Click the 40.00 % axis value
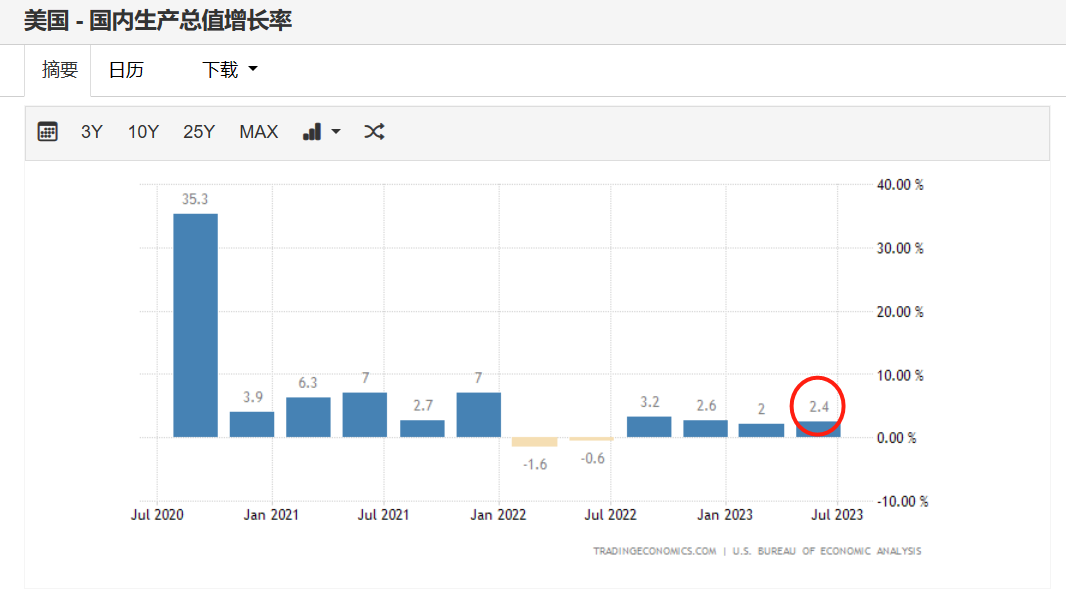Image resolution: width=1066 pixels, height=610 pixels. pyautogui.click(x=900, y=185)
